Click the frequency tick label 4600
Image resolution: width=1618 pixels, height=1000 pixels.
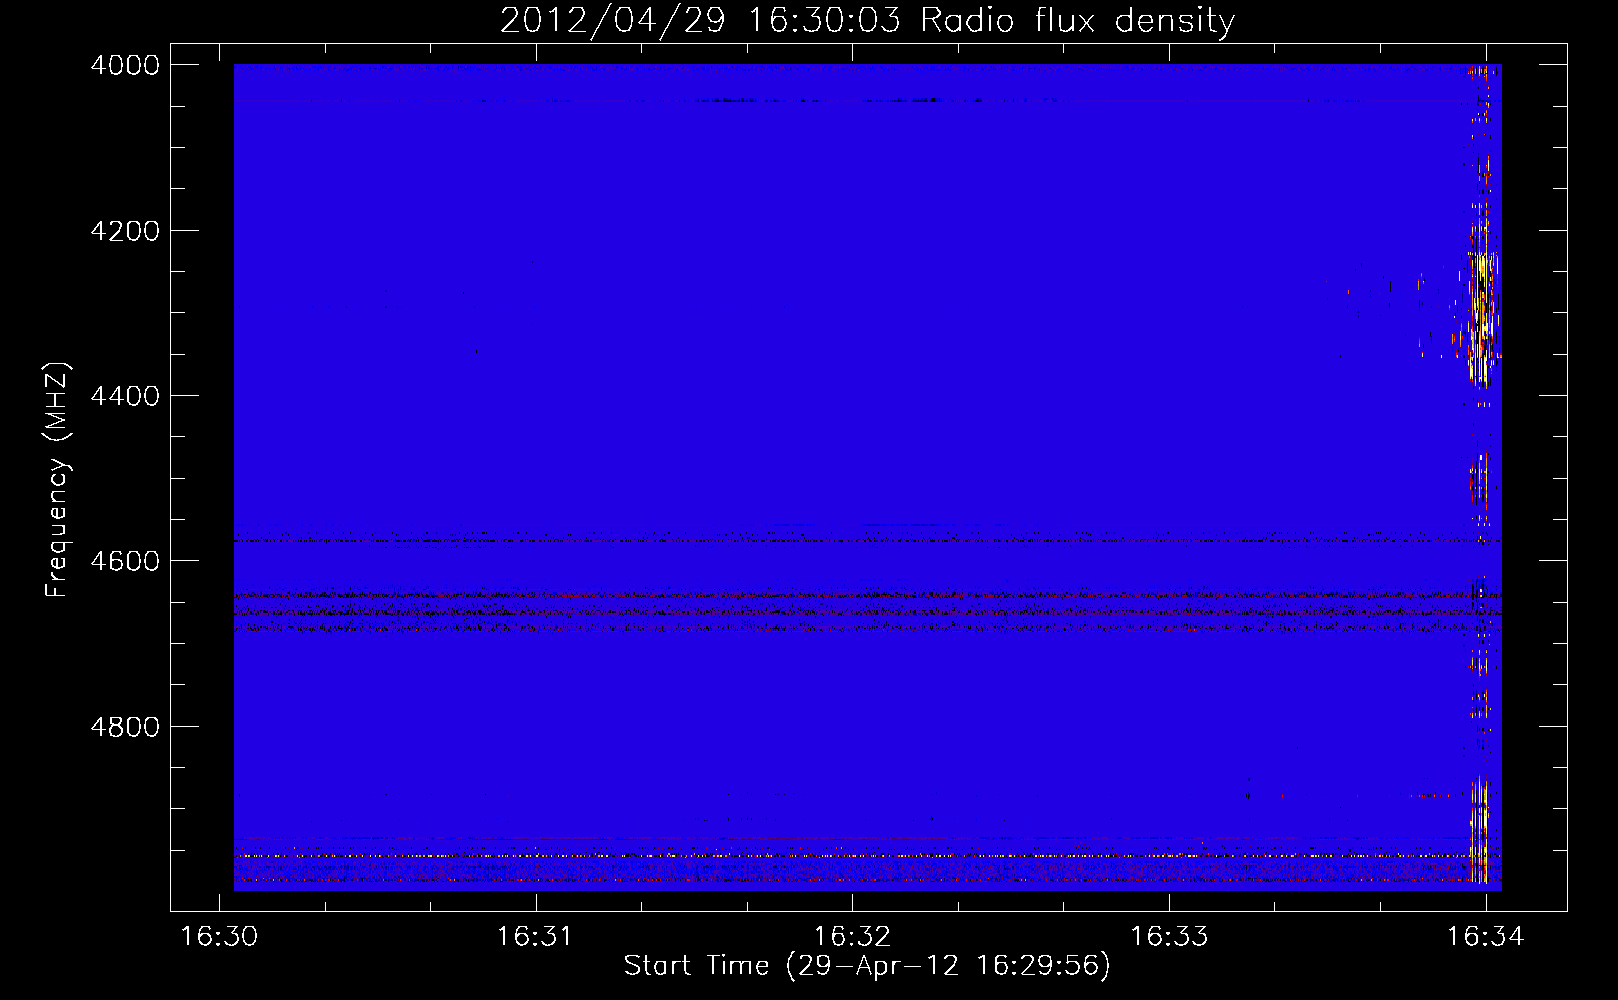point(125,561)
